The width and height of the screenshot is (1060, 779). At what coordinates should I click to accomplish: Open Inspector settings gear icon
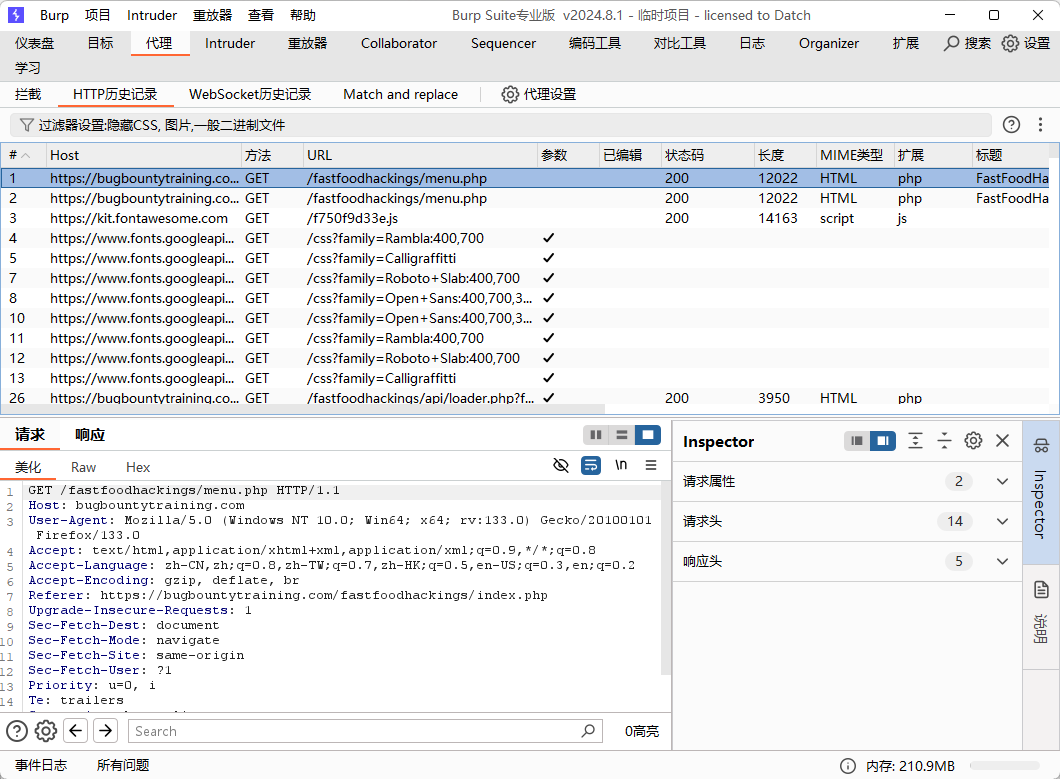pos(973,441)
